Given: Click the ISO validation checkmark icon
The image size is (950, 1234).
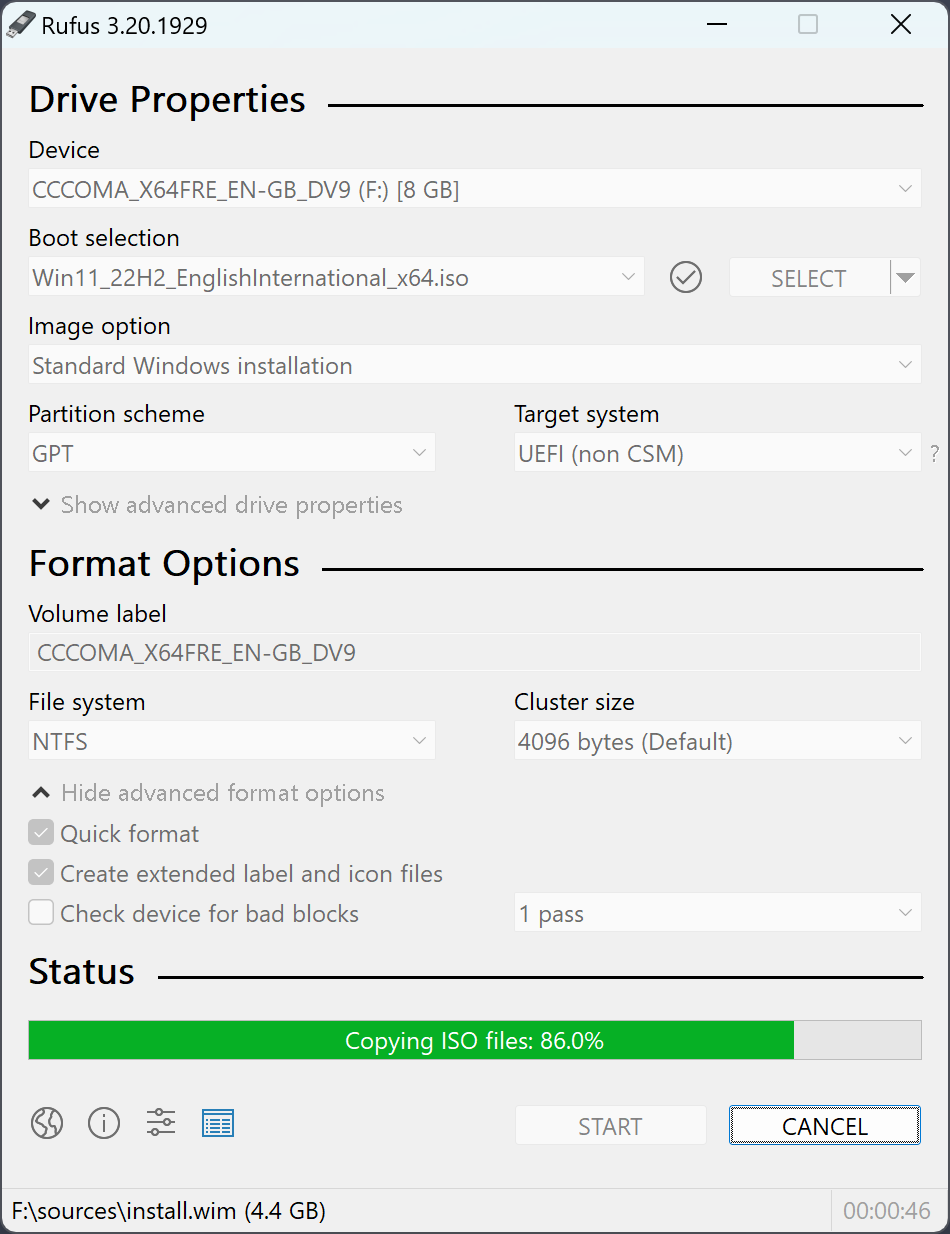Looking at the screenshot, I should coord(686,277).
